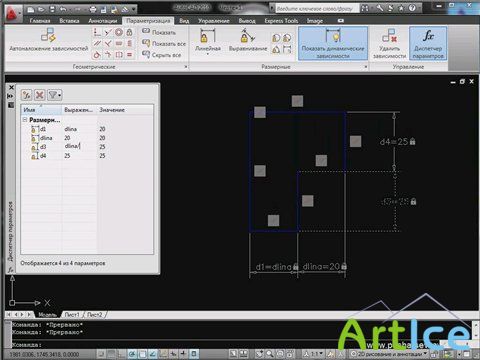Select the Fix (padlock) geometric constraint icon
The image size is (480, 360).
point(129,32)
